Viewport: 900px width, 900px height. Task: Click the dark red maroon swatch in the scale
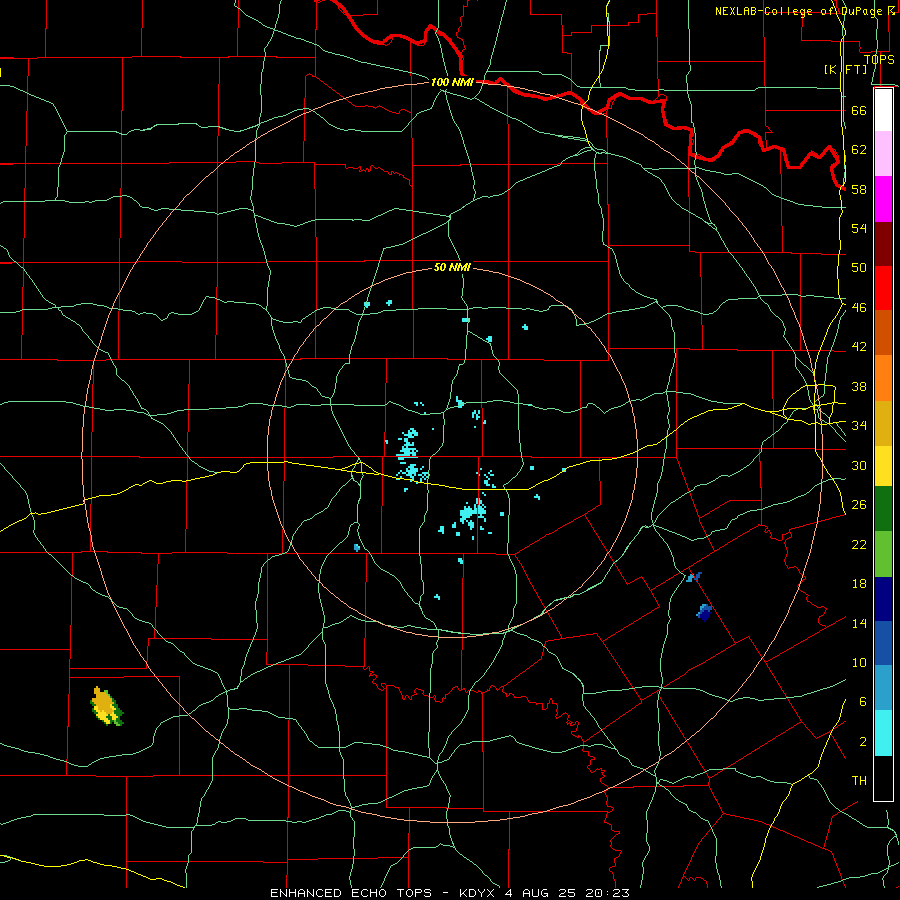tap(883, 244)
